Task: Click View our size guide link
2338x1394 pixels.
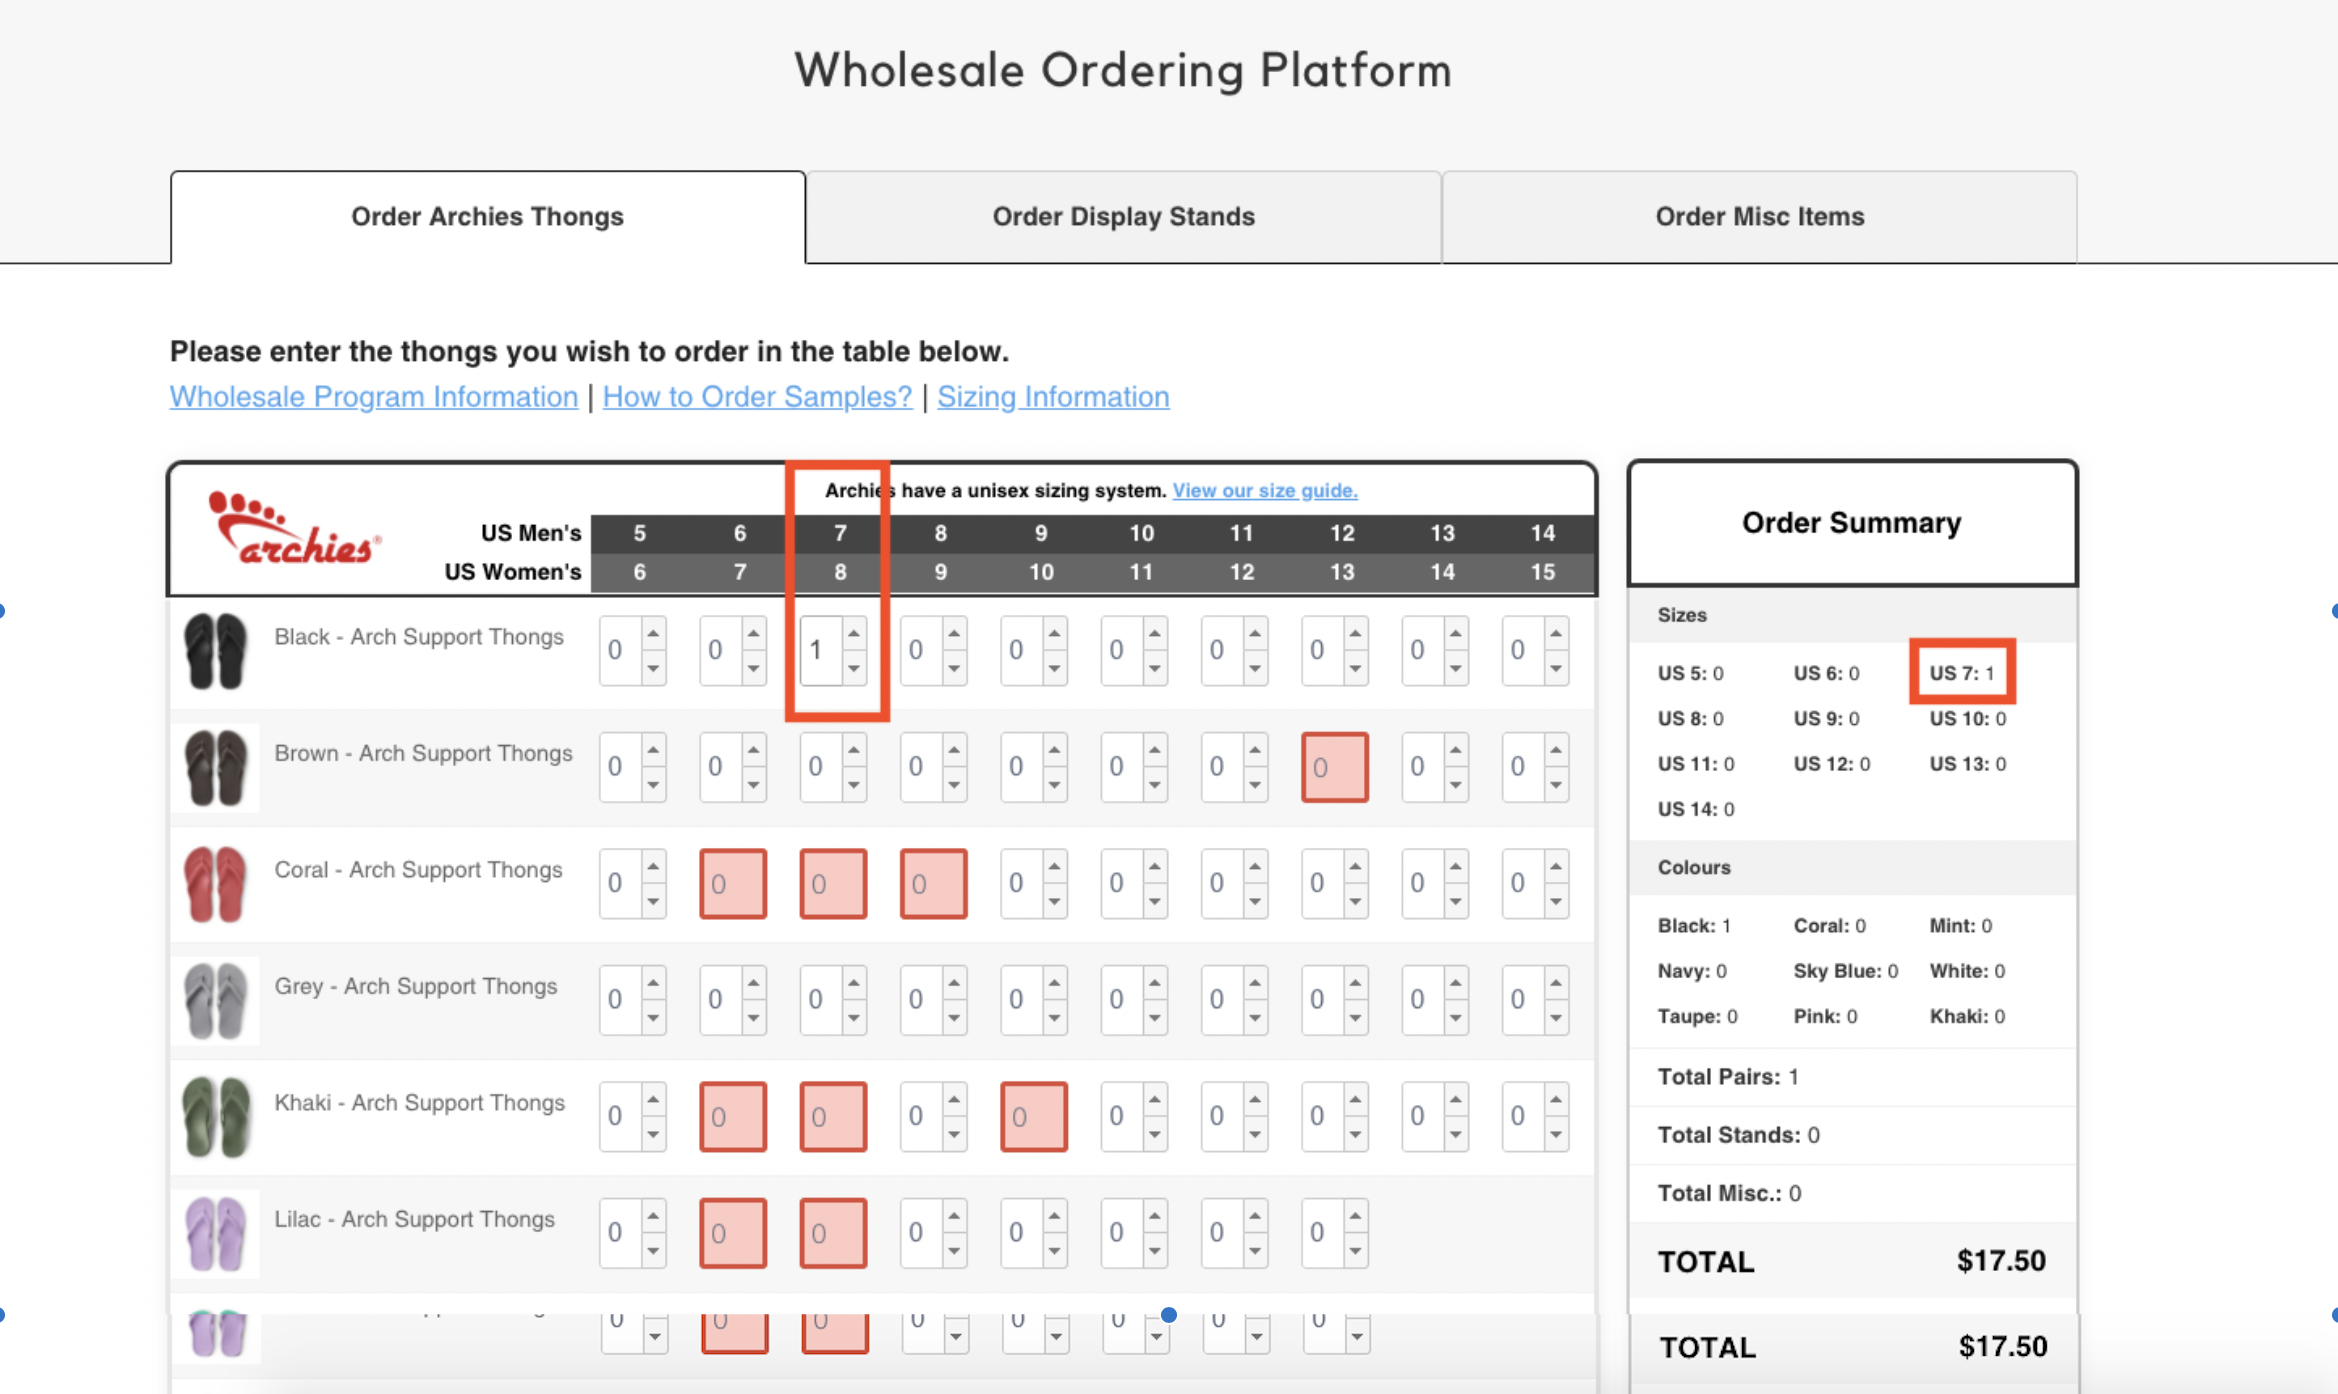Action: pos(1265,490)
